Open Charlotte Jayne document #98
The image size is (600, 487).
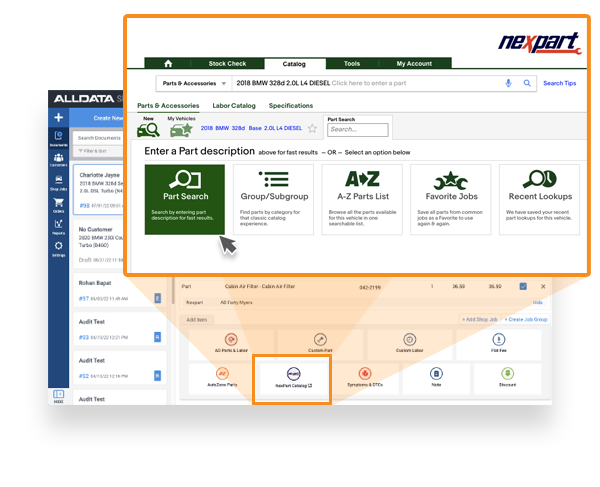point(99,190)
